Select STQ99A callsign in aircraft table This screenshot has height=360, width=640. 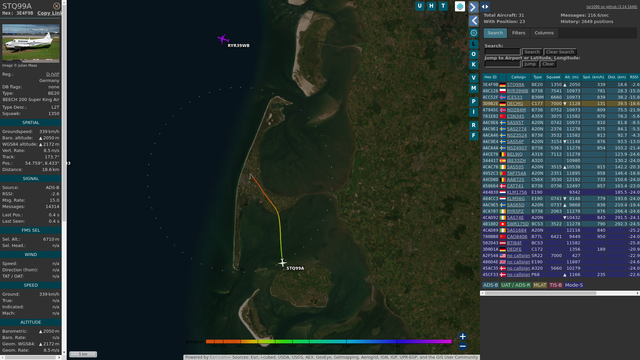[x=516, y=85]
